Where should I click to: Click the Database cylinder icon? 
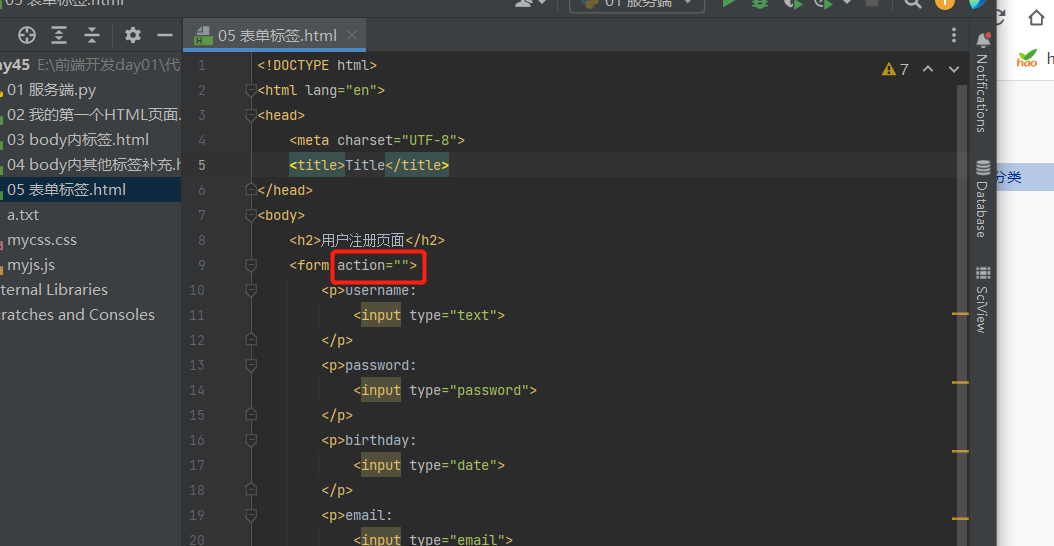point(983,167)
